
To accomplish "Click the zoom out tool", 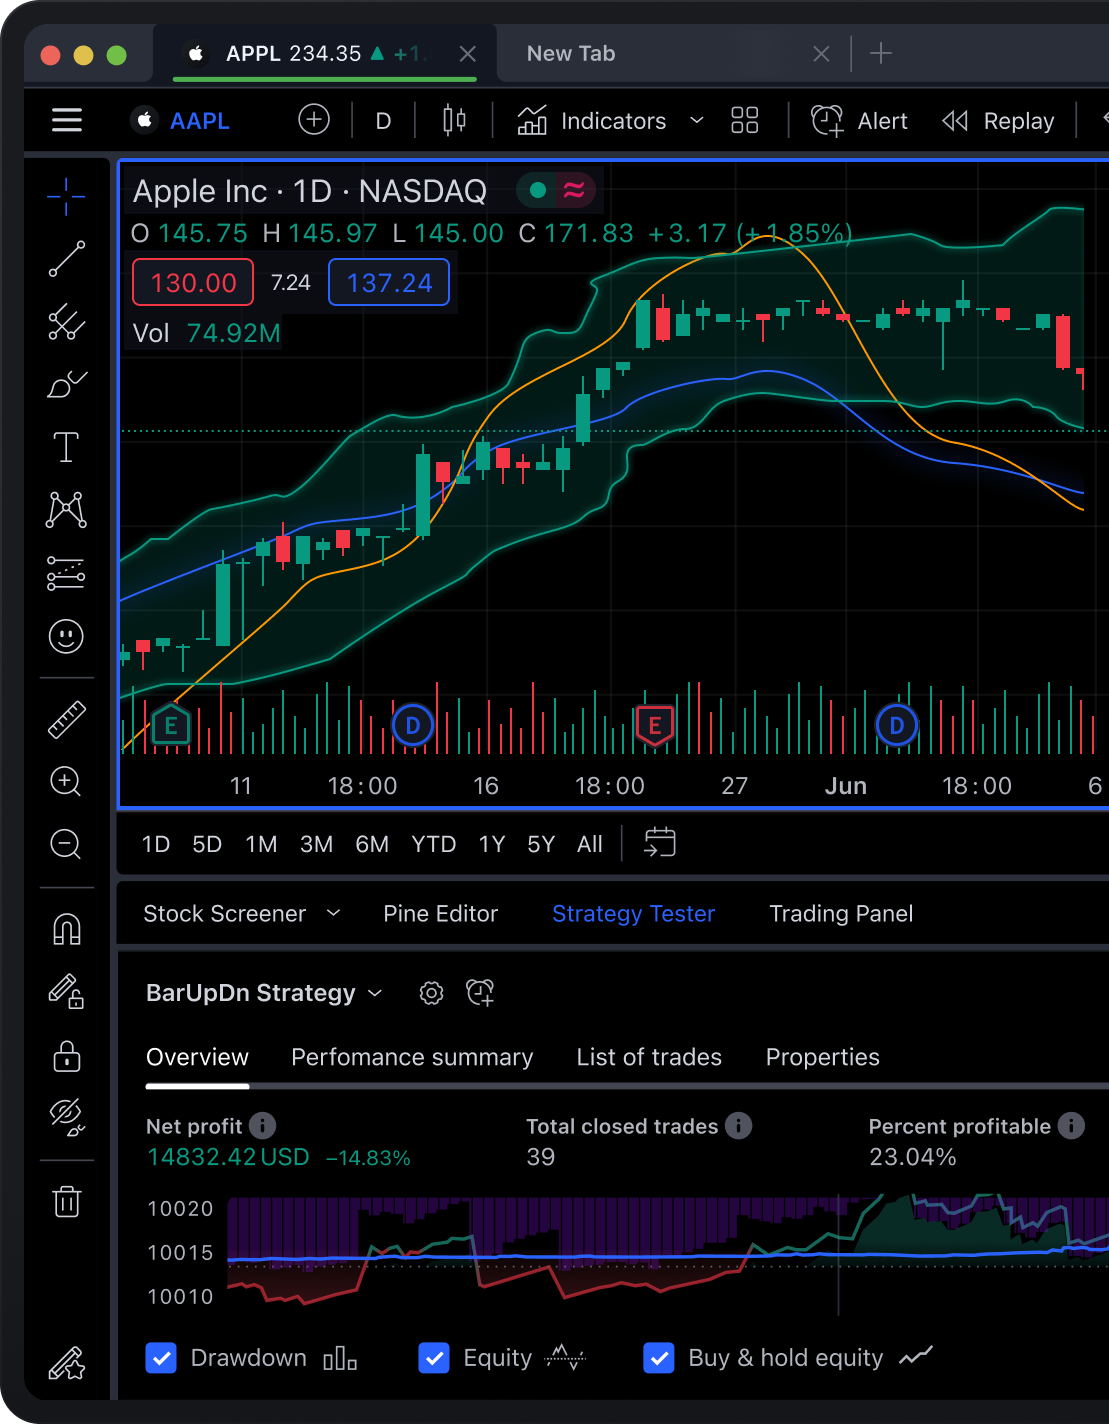I will click(x=66, y=845).
